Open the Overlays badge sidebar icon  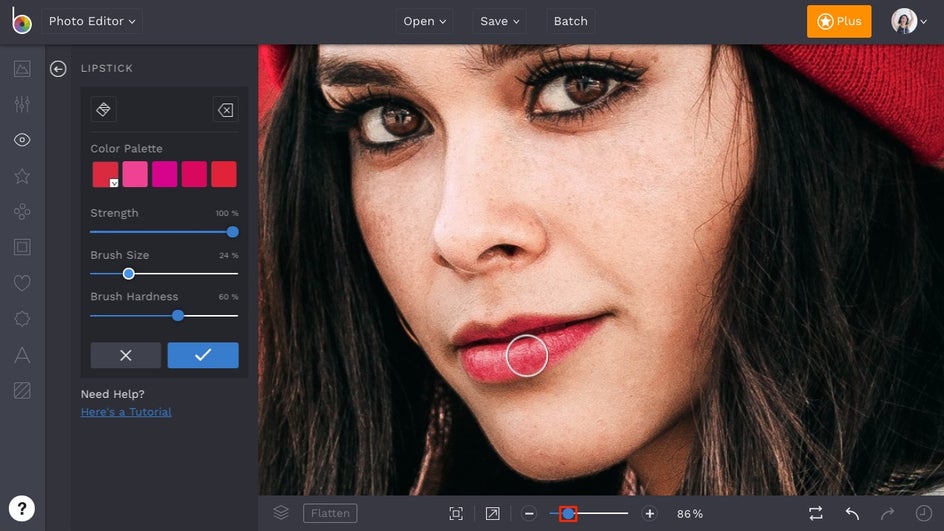(x=22, y=318)
